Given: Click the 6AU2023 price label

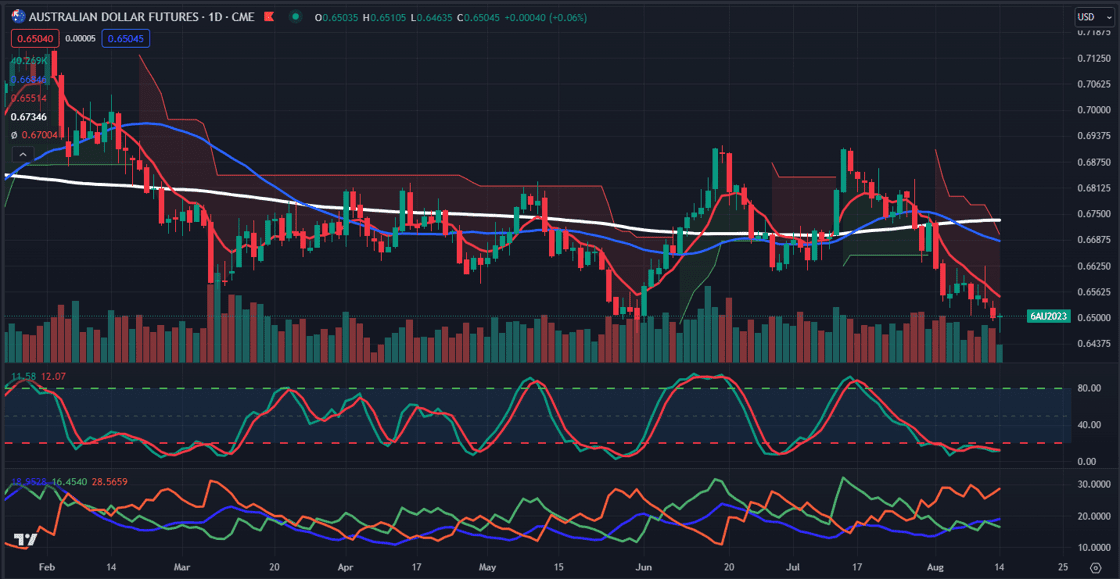Looking at the screenshot, I should pyautogui.click(x=1048, y=316).
